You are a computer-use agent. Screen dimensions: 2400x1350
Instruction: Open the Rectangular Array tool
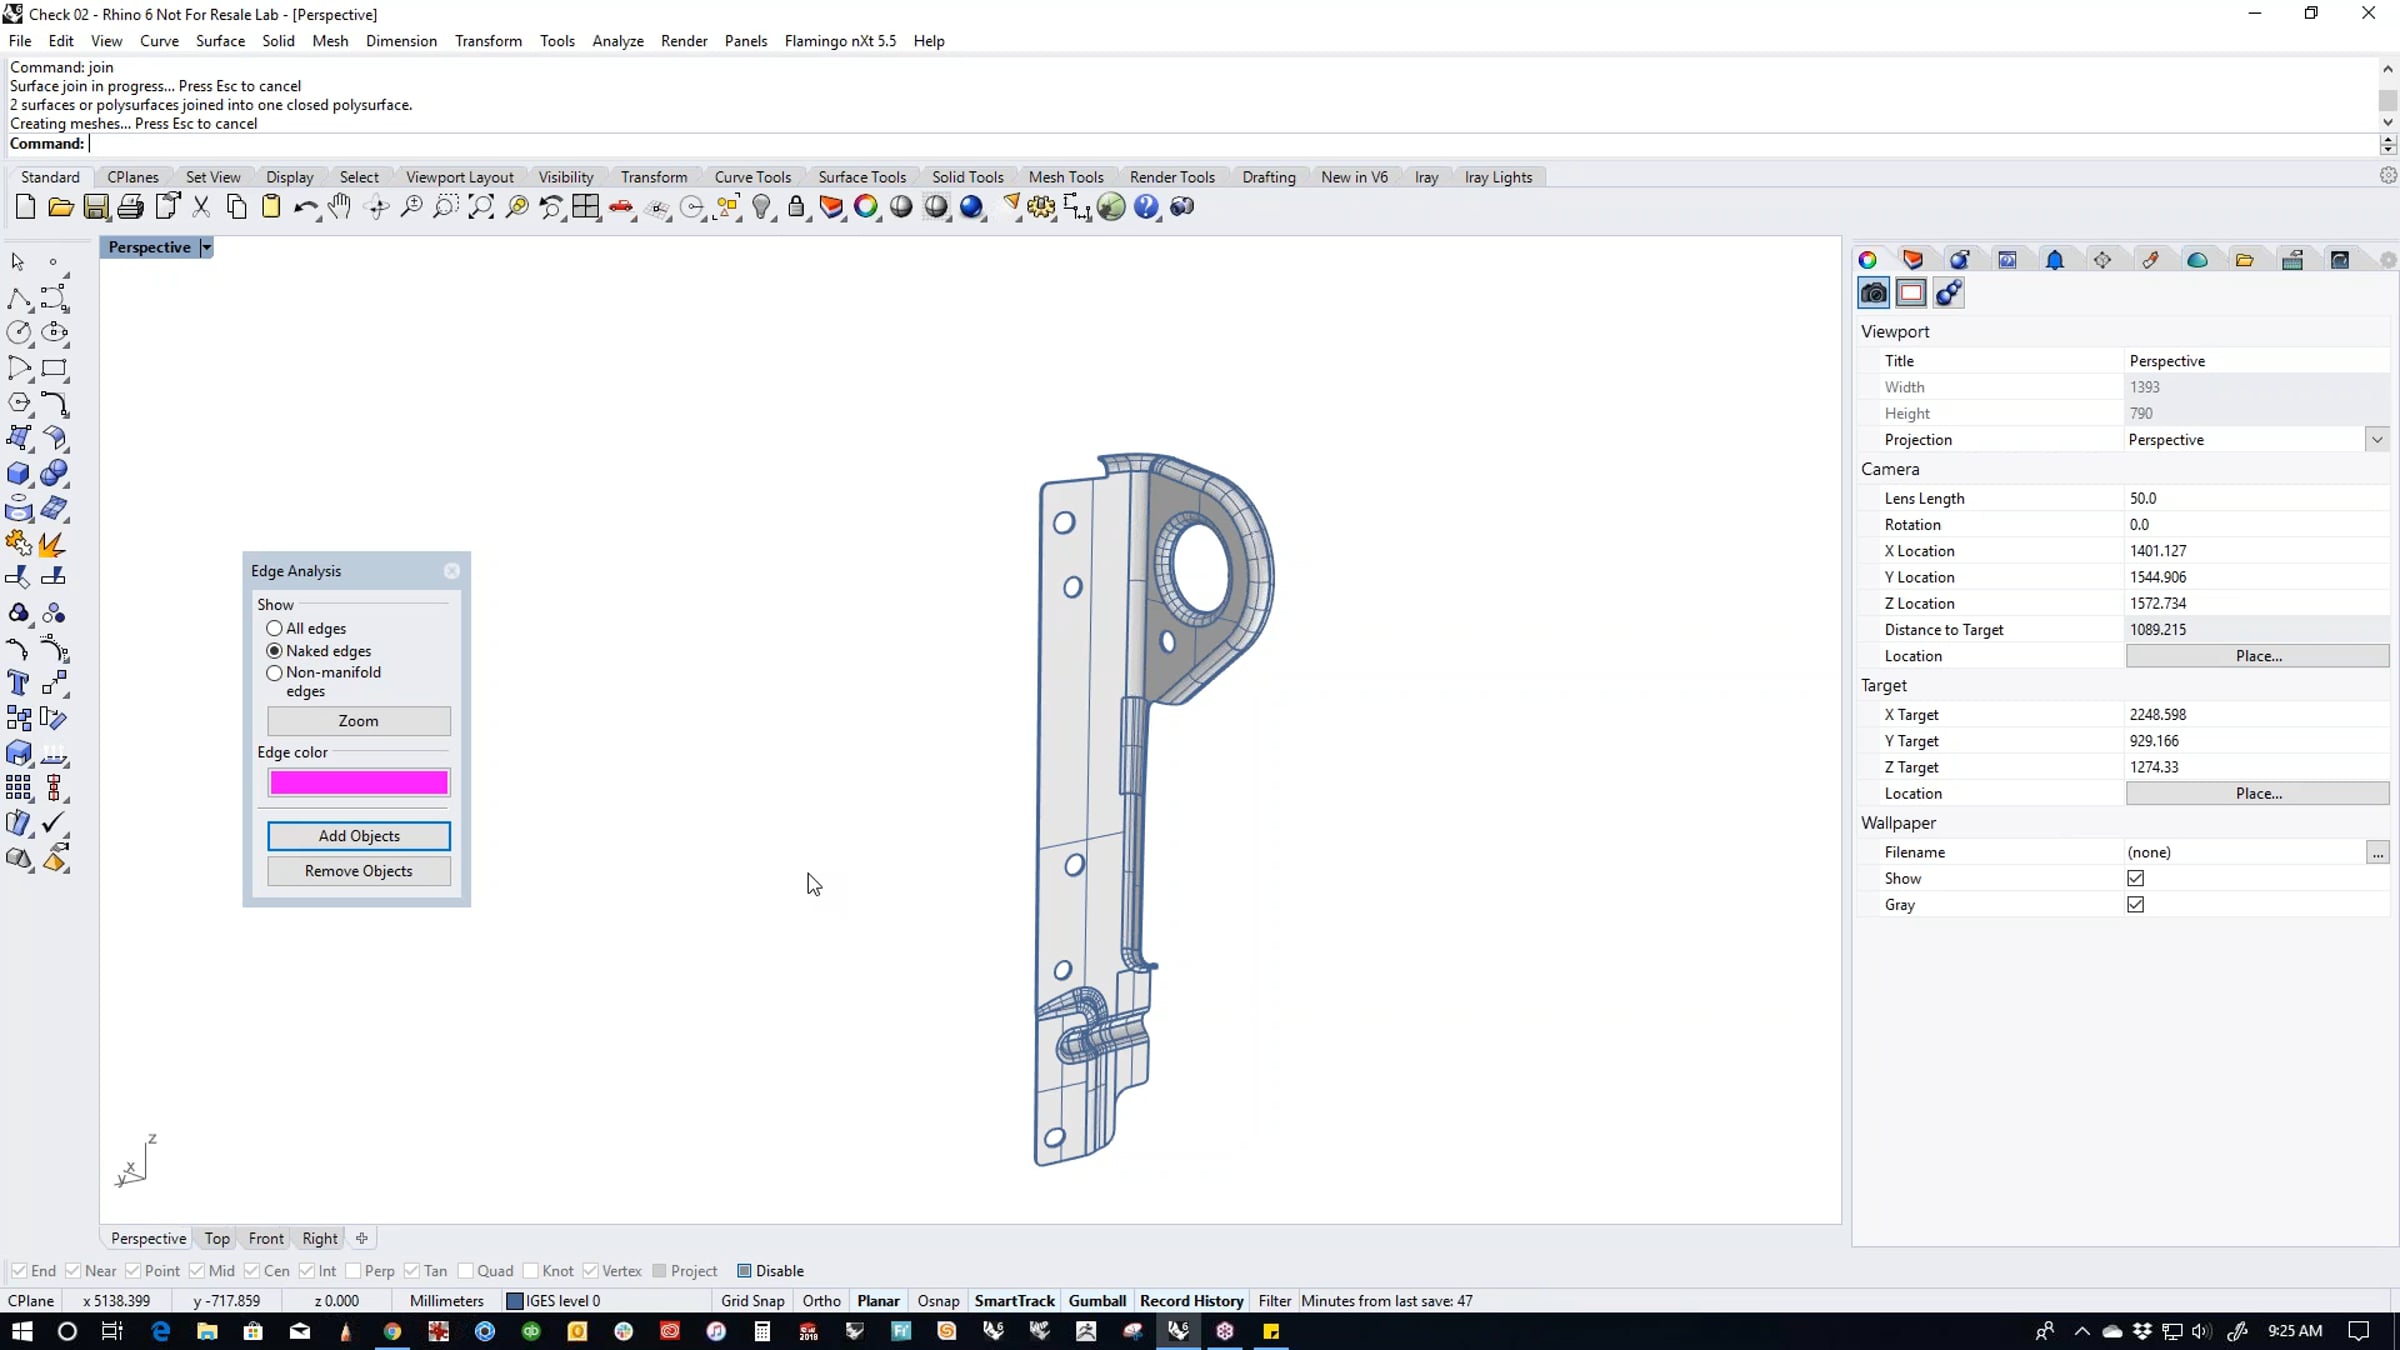click(x=19, y=788)
